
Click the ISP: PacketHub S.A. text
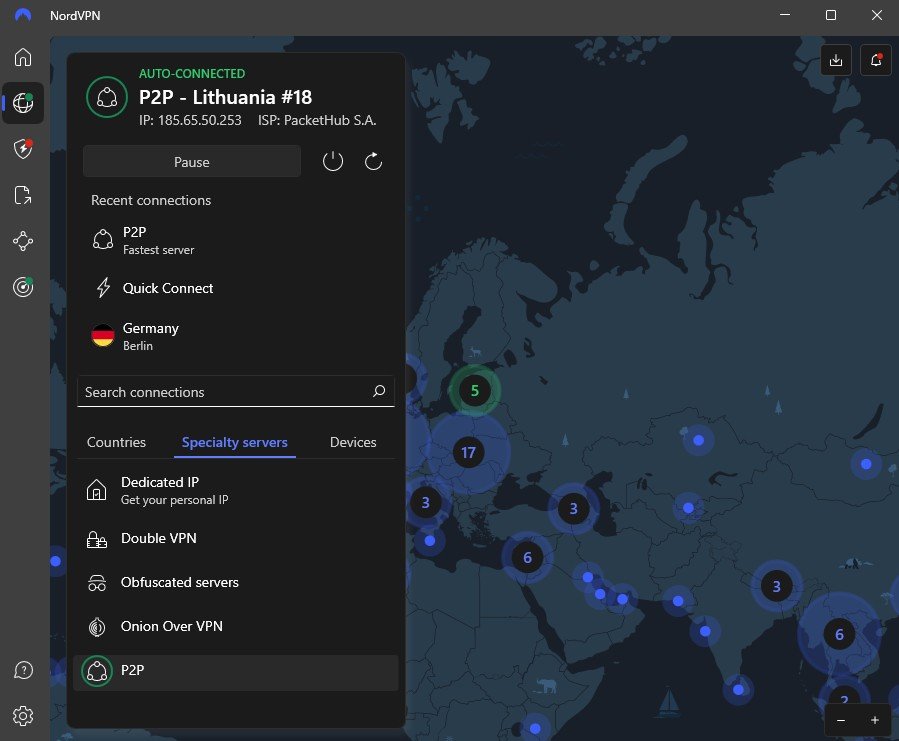pyautogui.click(x=317, y=120)
